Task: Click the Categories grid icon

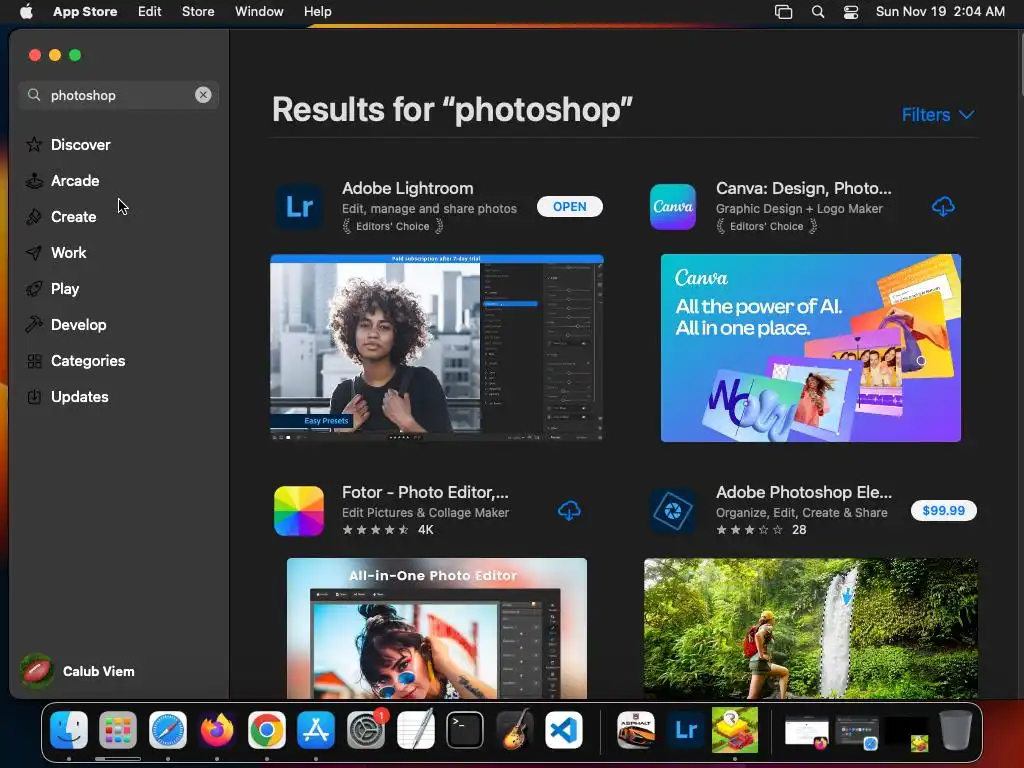Action: (34, 360)
